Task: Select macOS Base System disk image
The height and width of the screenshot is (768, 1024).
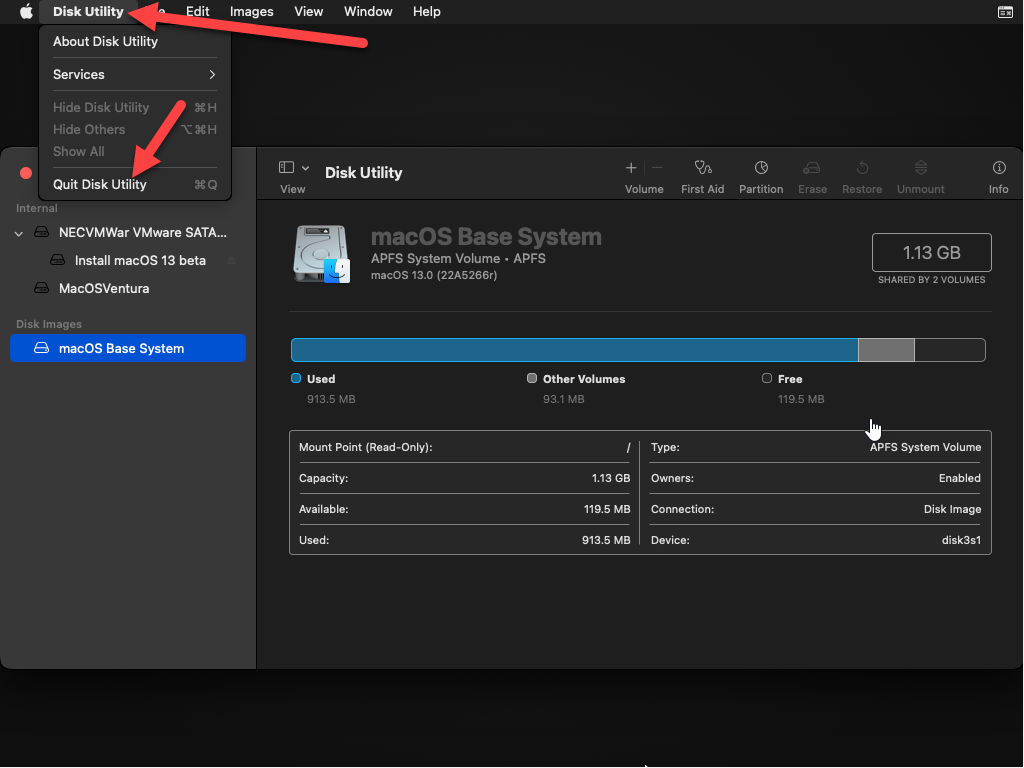Action: pyautogui.click(x=121, y=349)
